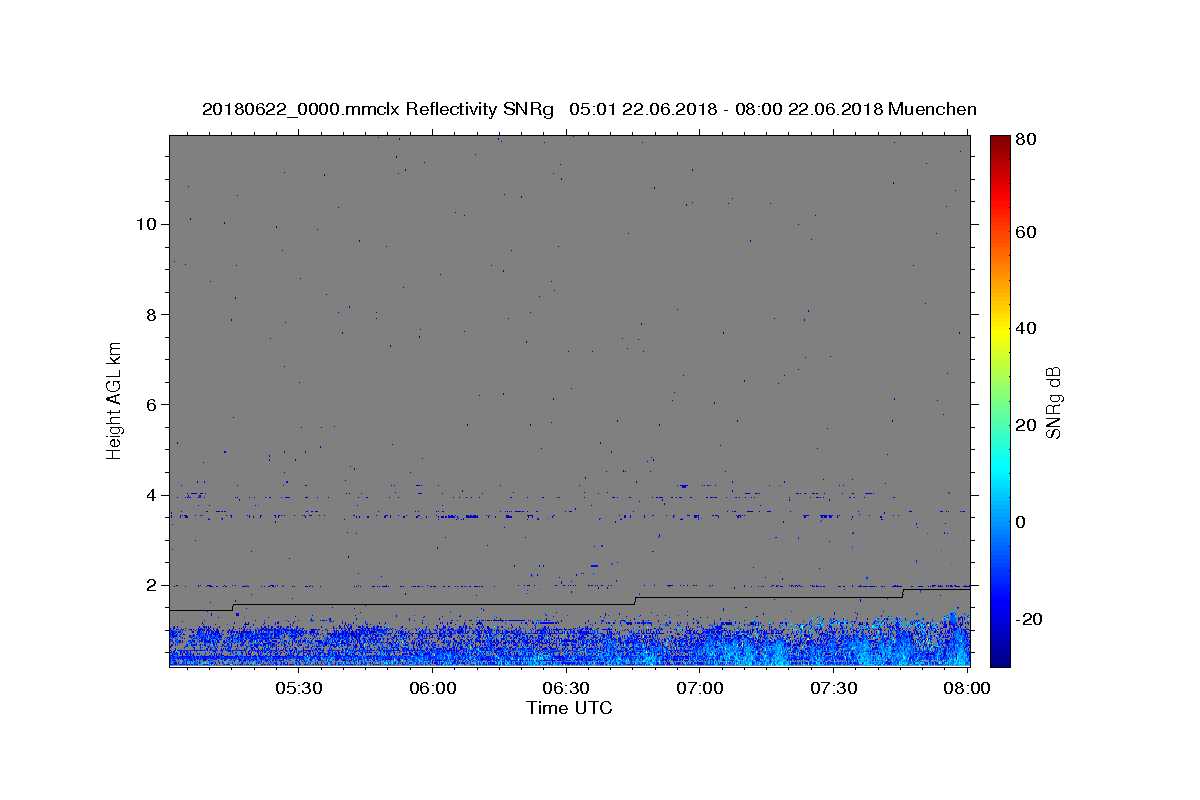Click the plot title text starting '20180622_0000.mmclx'
The width and height of the screenshot is (1200, 800).
[x=589, y=109]
